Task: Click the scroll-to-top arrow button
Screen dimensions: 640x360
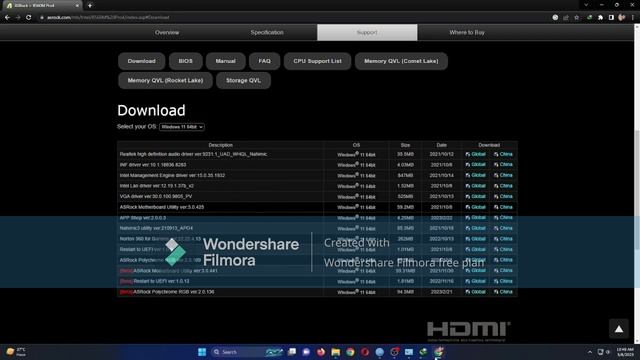Action: coord(619,329)
